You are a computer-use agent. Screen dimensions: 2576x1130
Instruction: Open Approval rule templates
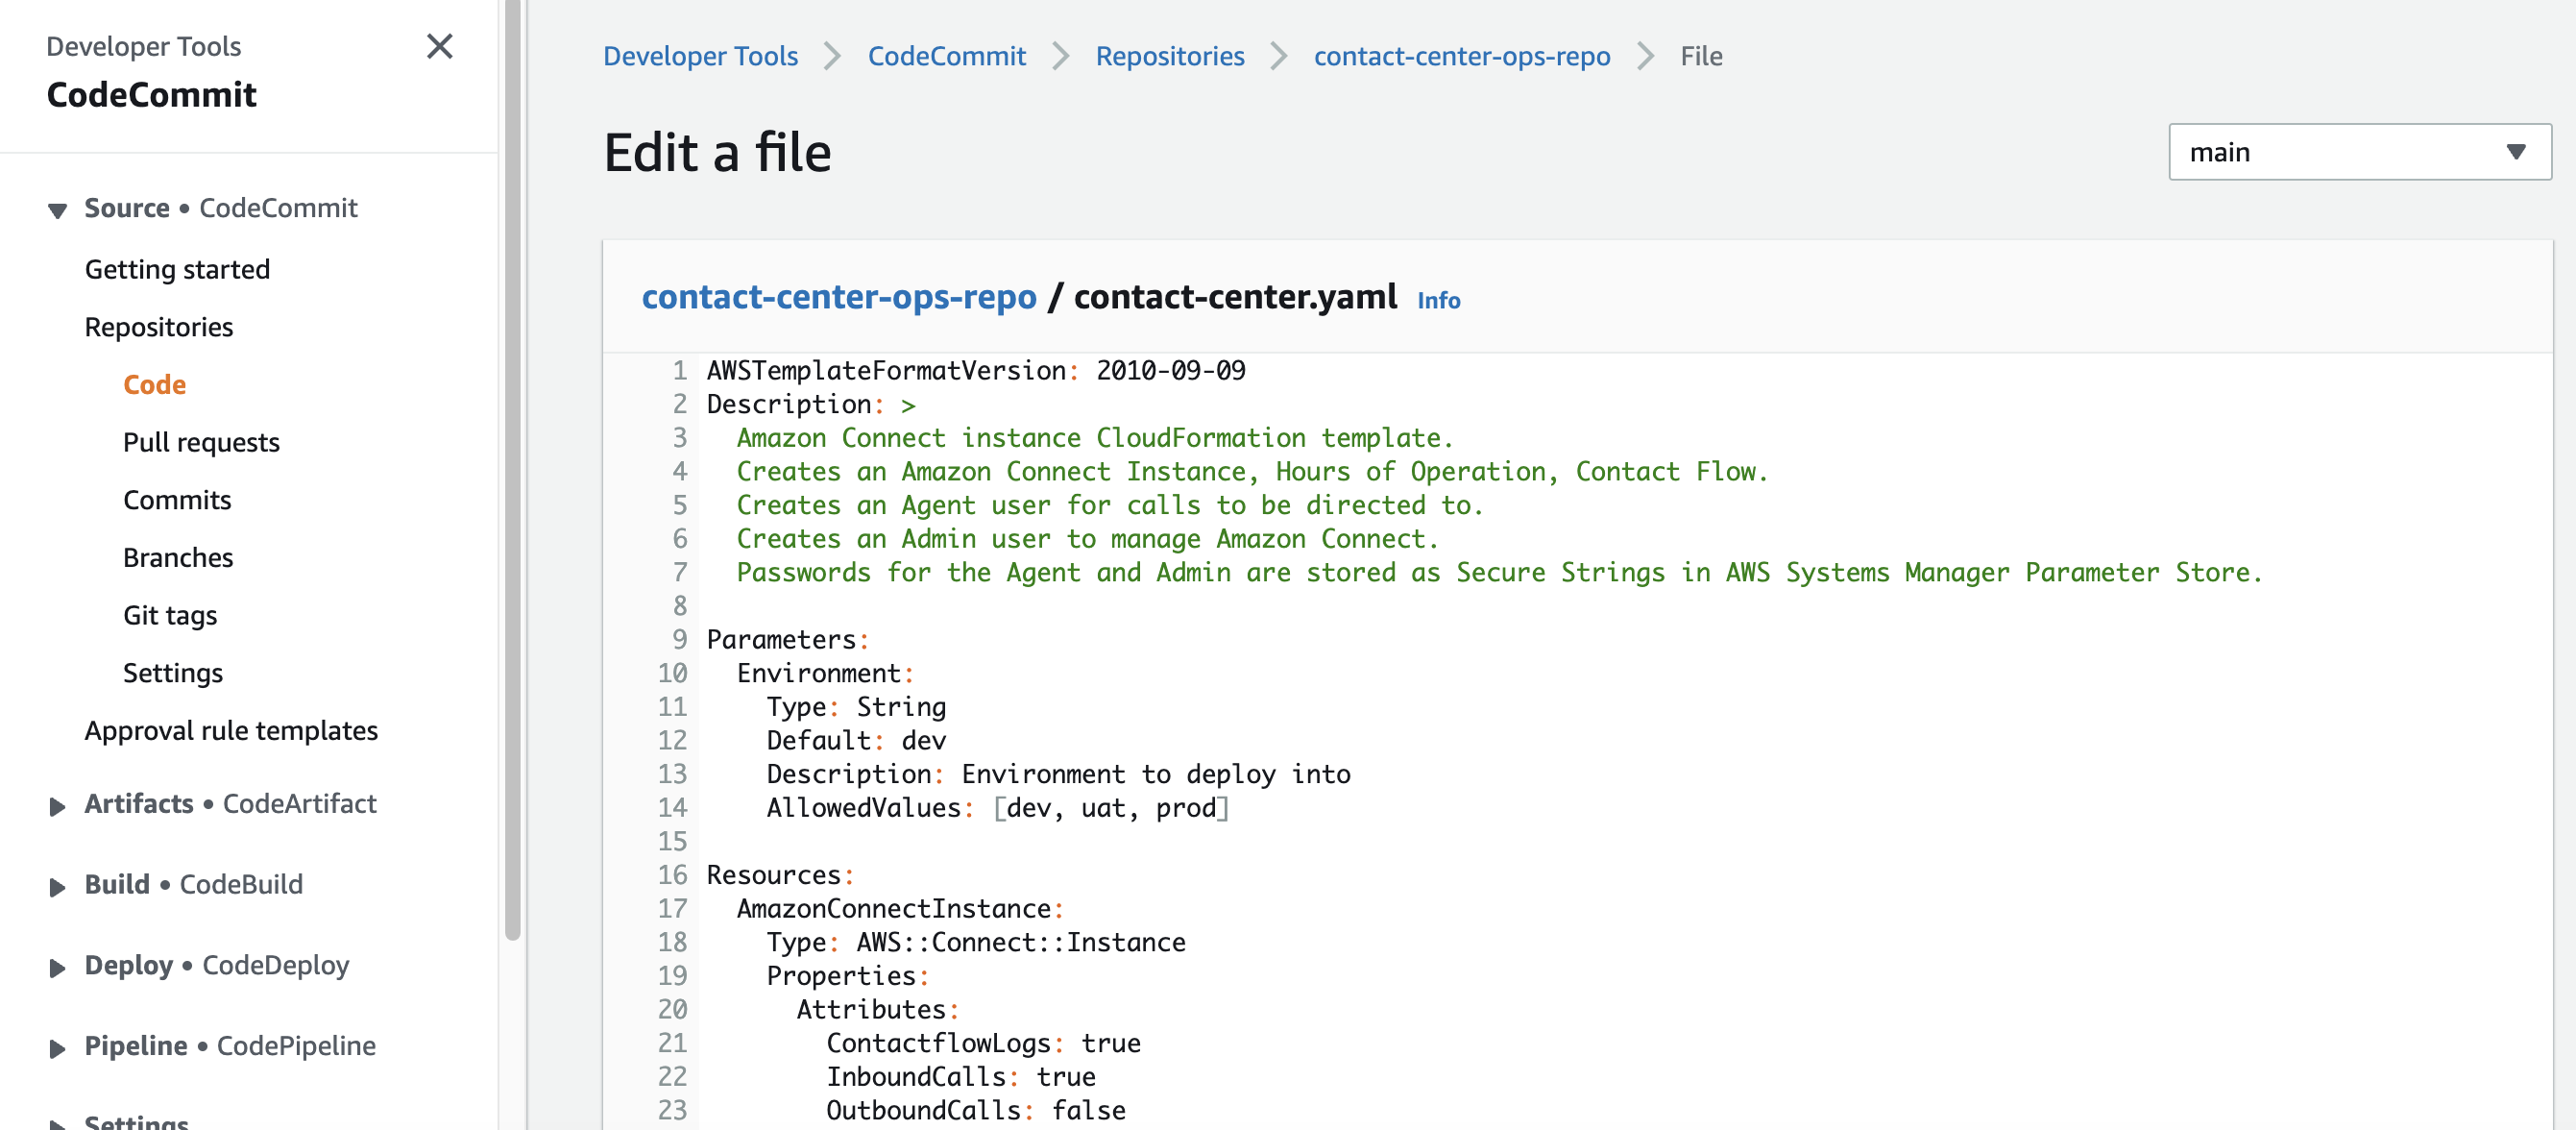coord(231,730)
